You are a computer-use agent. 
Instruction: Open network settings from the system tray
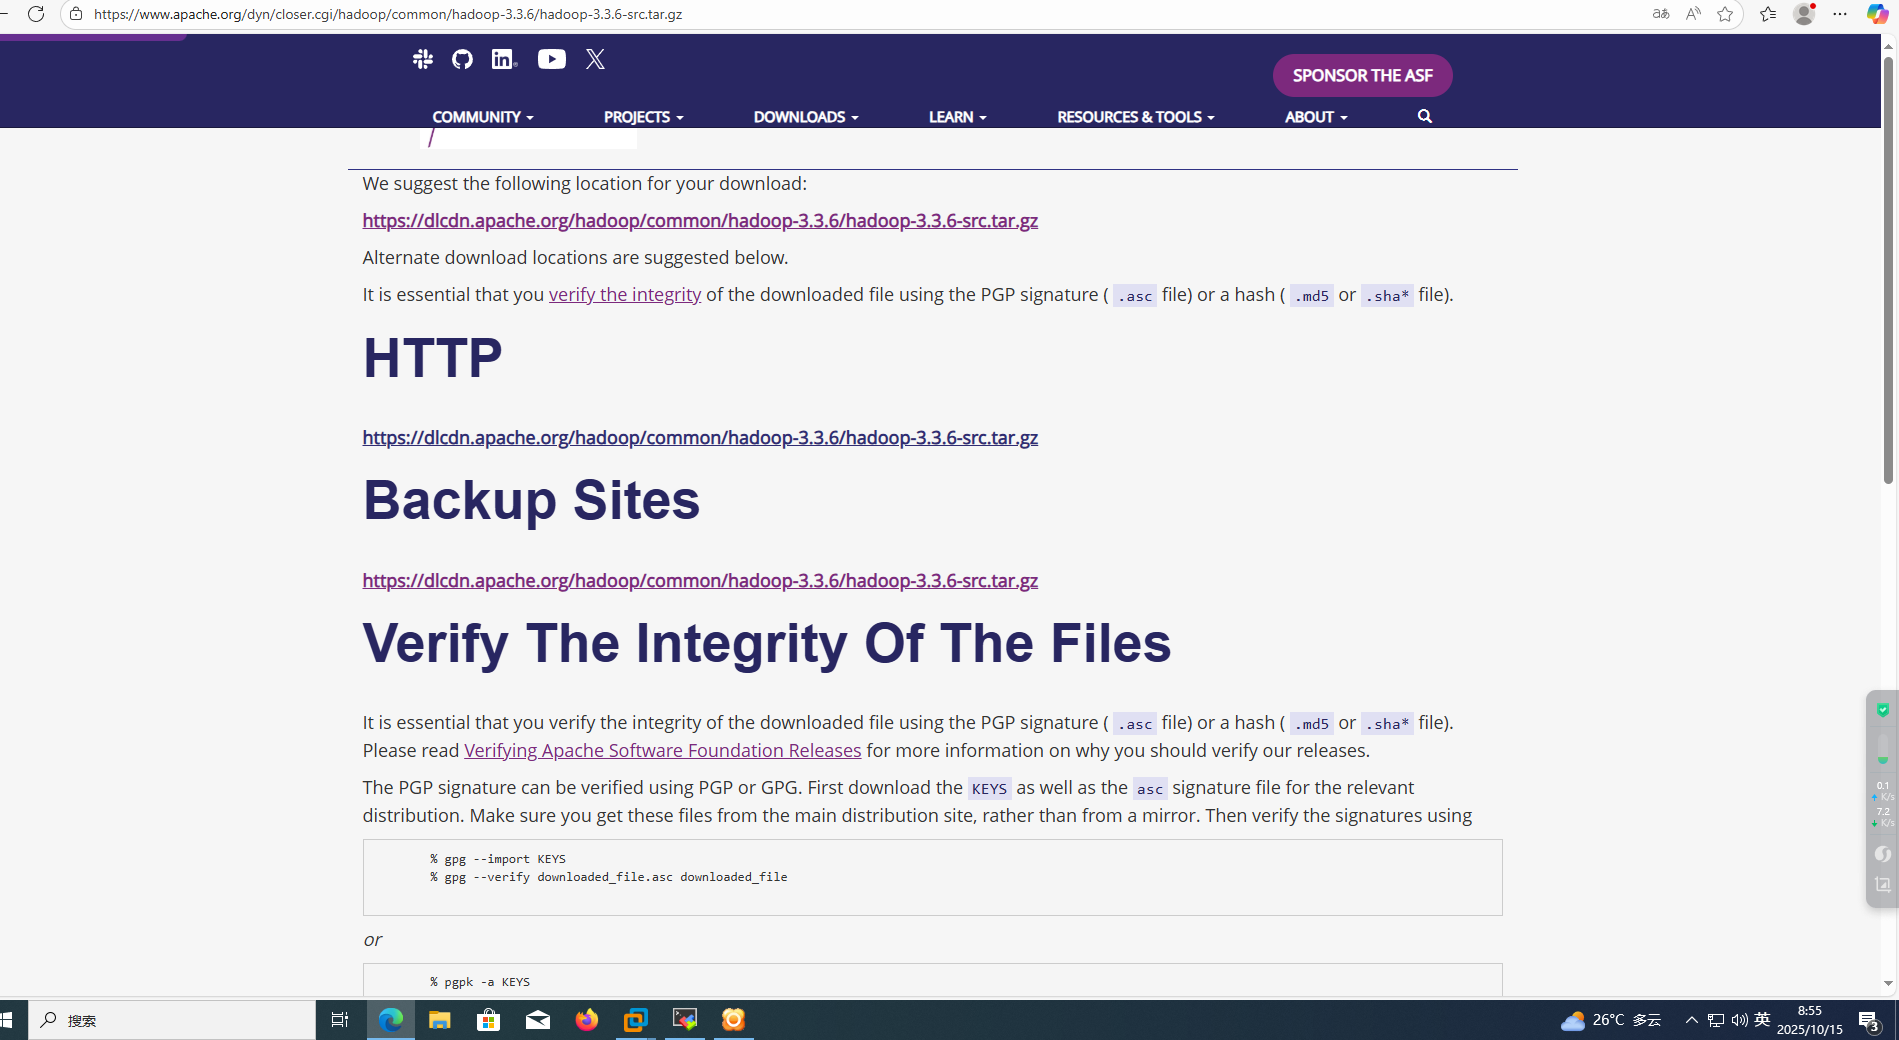tap(1716, 1020)
